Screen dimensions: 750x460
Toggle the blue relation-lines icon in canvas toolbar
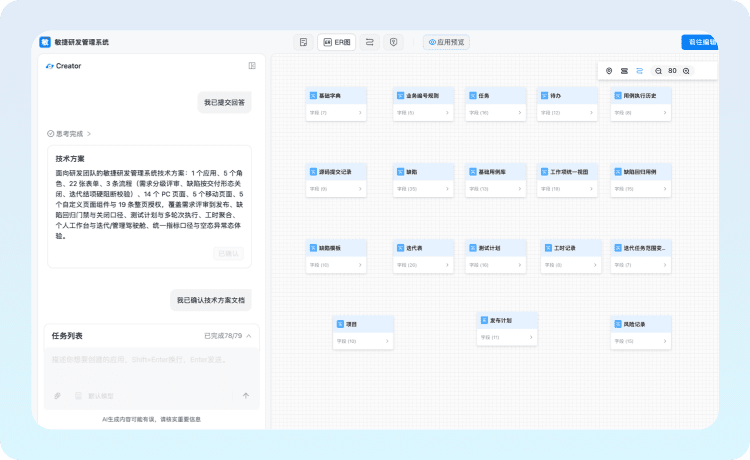(640, 71)
